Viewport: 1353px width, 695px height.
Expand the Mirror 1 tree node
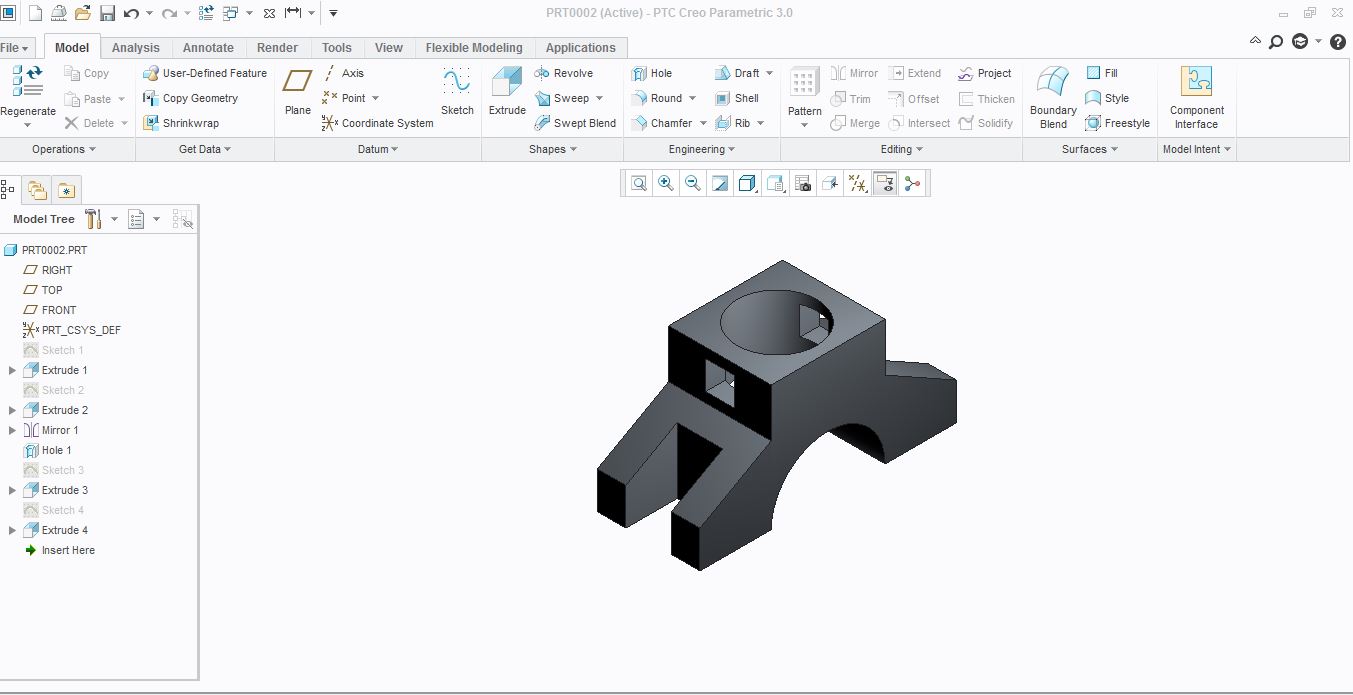coord(12,430)
